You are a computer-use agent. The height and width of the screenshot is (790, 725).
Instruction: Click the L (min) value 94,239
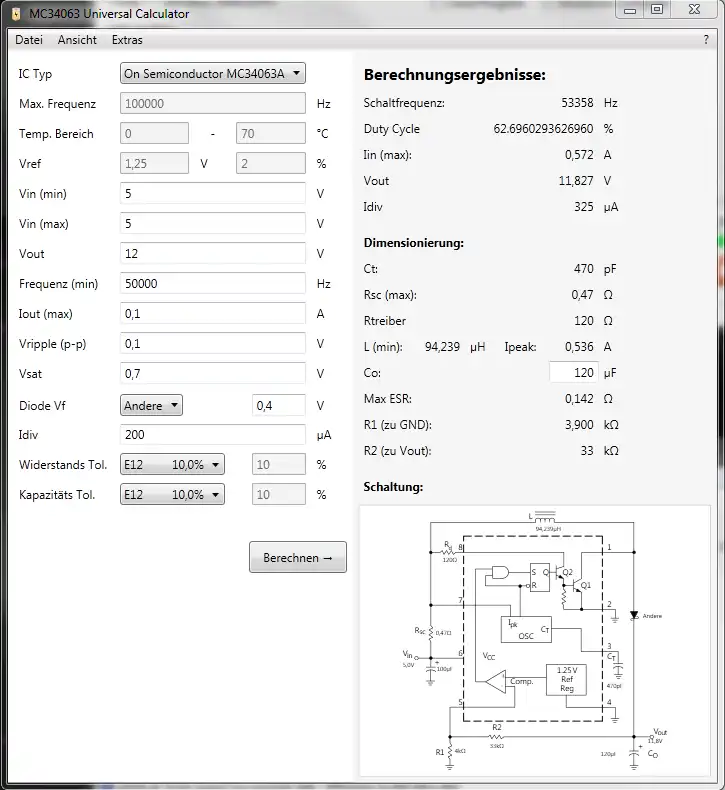(442, 347)
